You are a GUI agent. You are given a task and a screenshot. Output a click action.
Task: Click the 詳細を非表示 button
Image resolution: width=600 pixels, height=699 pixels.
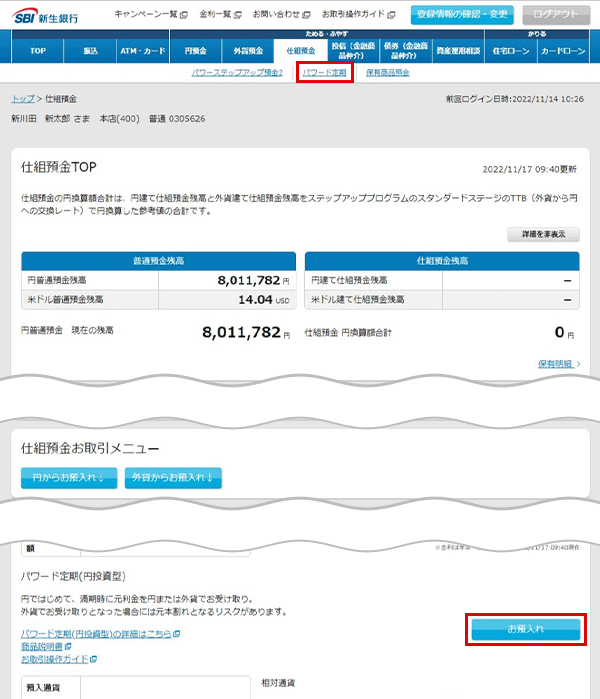[x=543, y=234]
